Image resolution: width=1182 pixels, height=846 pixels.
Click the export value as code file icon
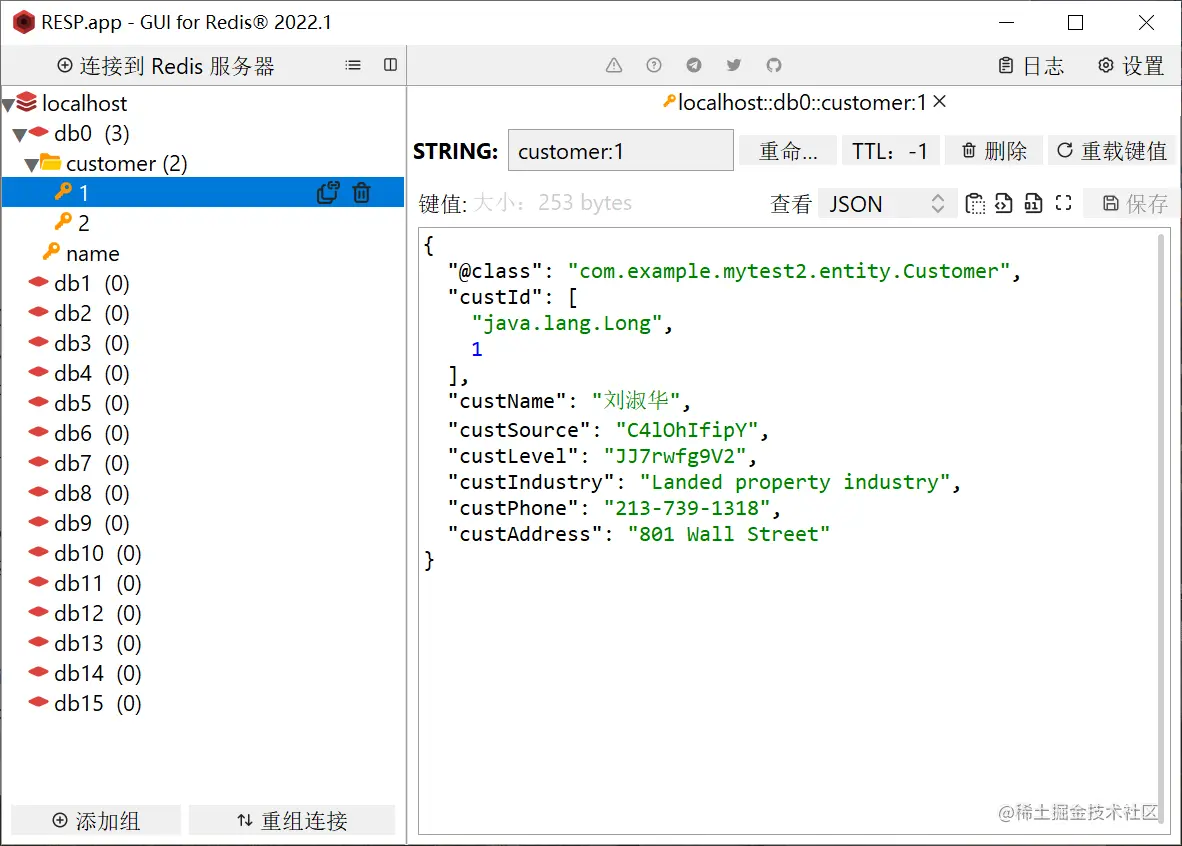pos(1003,203)
